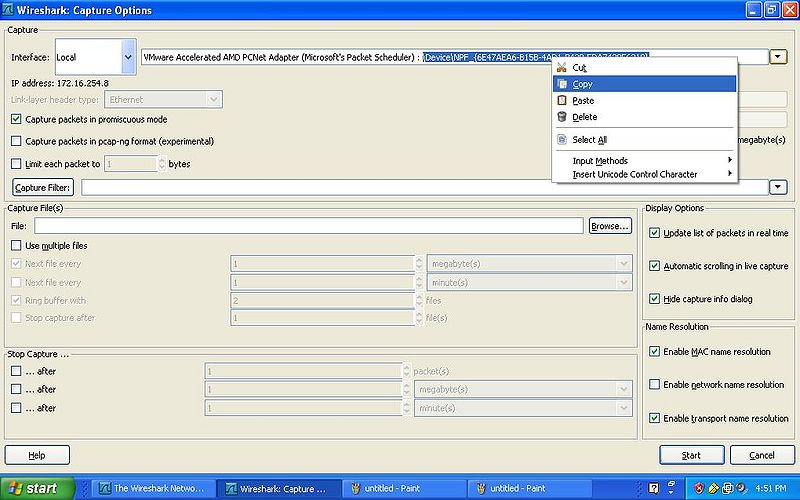The width and height of the screenshot is (800, 500).
Task: Click the capture File path field
Action: 309,226
